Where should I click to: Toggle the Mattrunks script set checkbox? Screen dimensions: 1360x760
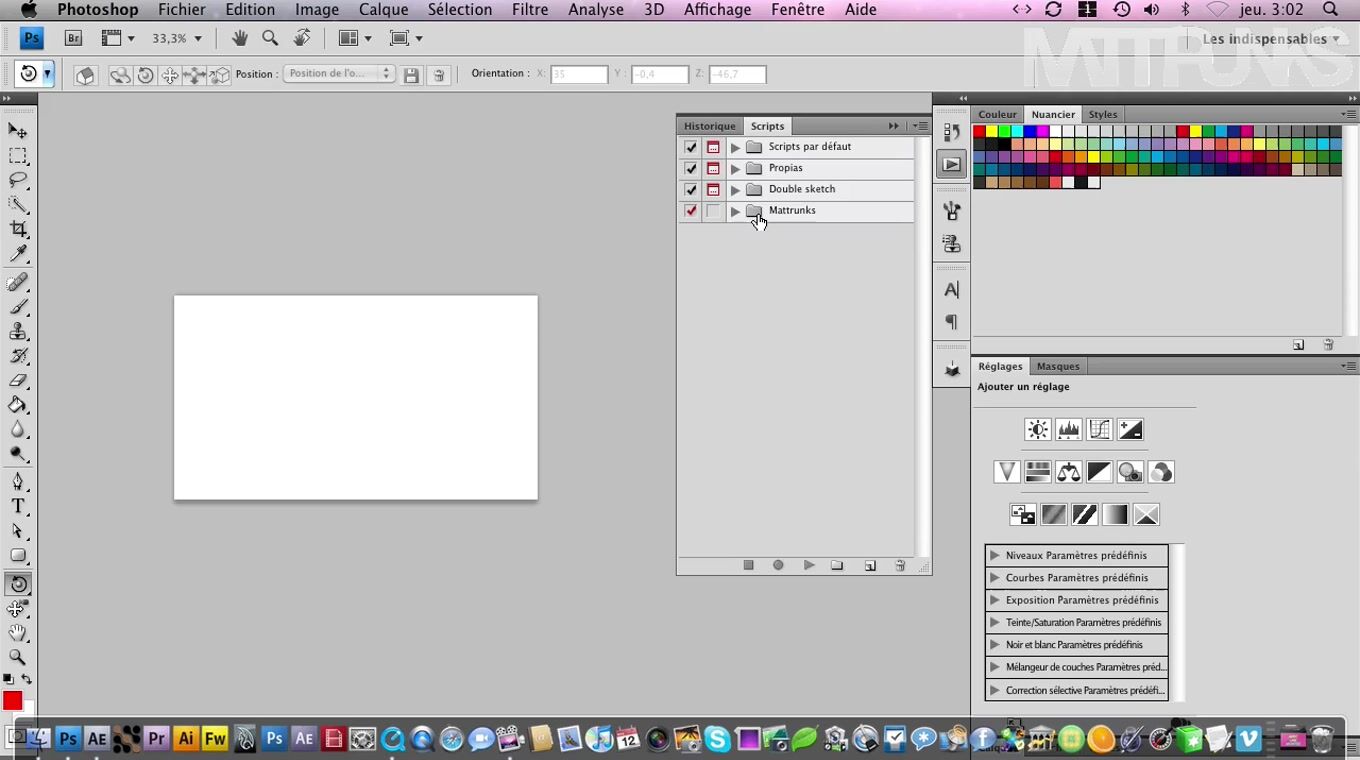point(691,211)
